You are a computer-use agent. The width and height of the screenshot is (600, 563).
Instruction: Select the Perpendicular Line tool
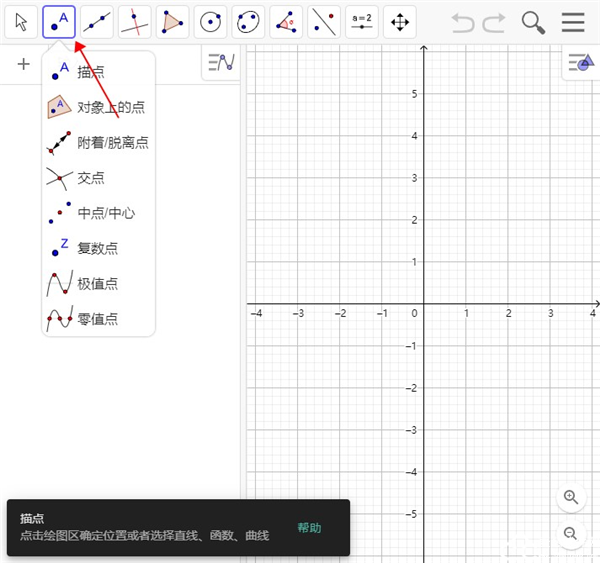135,21
